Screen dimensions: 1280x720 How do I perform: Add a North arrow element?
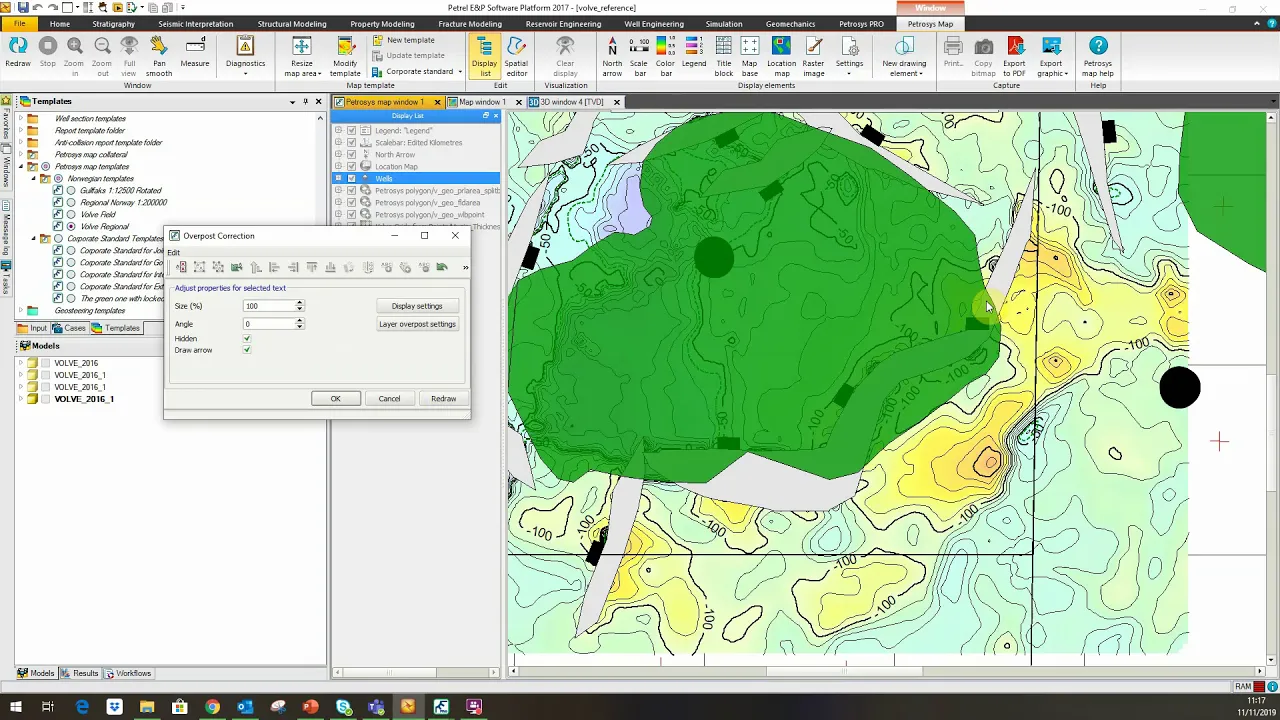(612, 56)
